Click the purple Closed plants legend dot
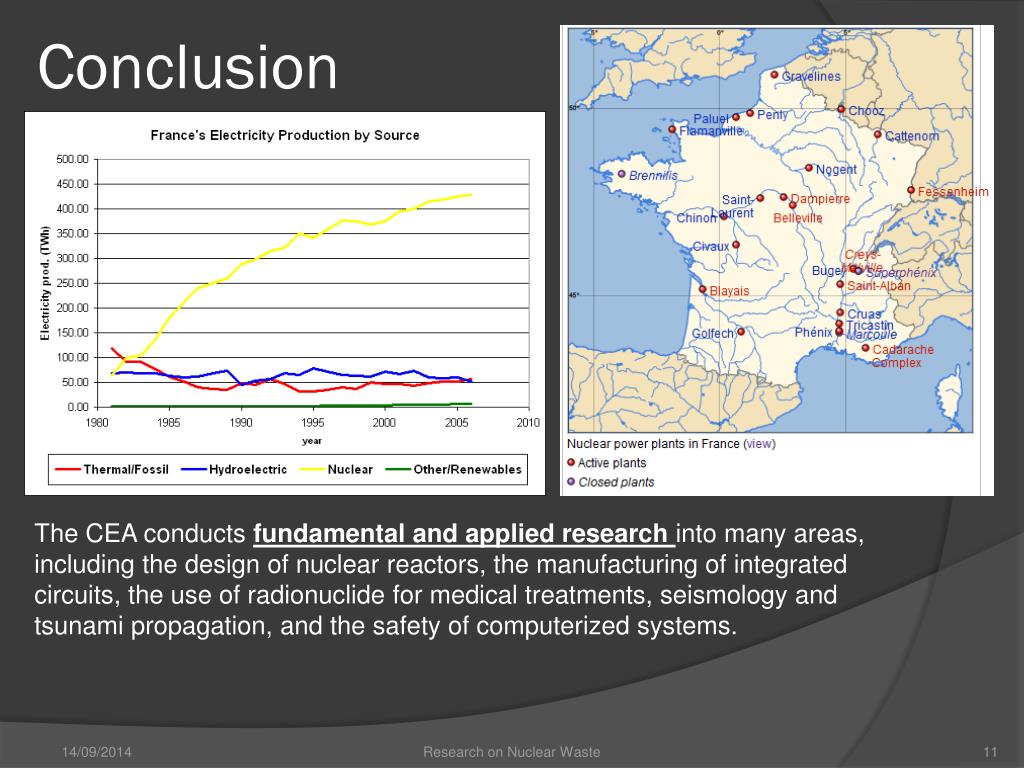Image resolution: width=1024 pixels, height=768 pixels. click(x=571, y=481)
